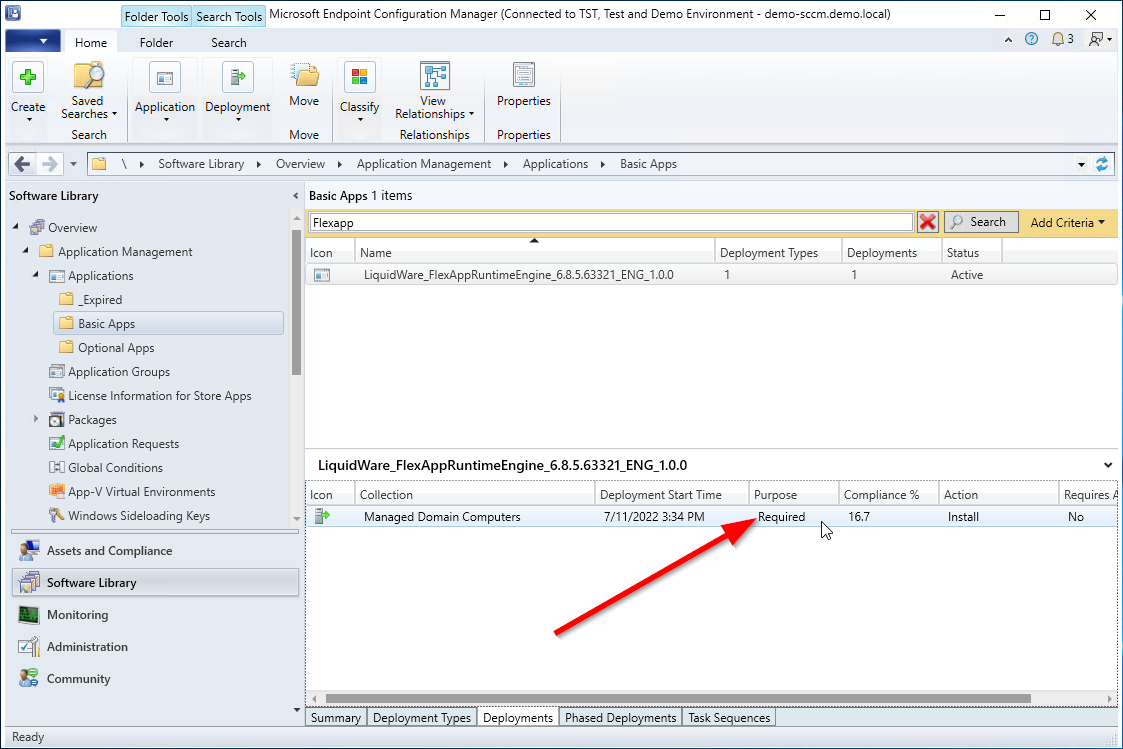
Task: Click the Flexapp search input field
Action: coord(610,222)
